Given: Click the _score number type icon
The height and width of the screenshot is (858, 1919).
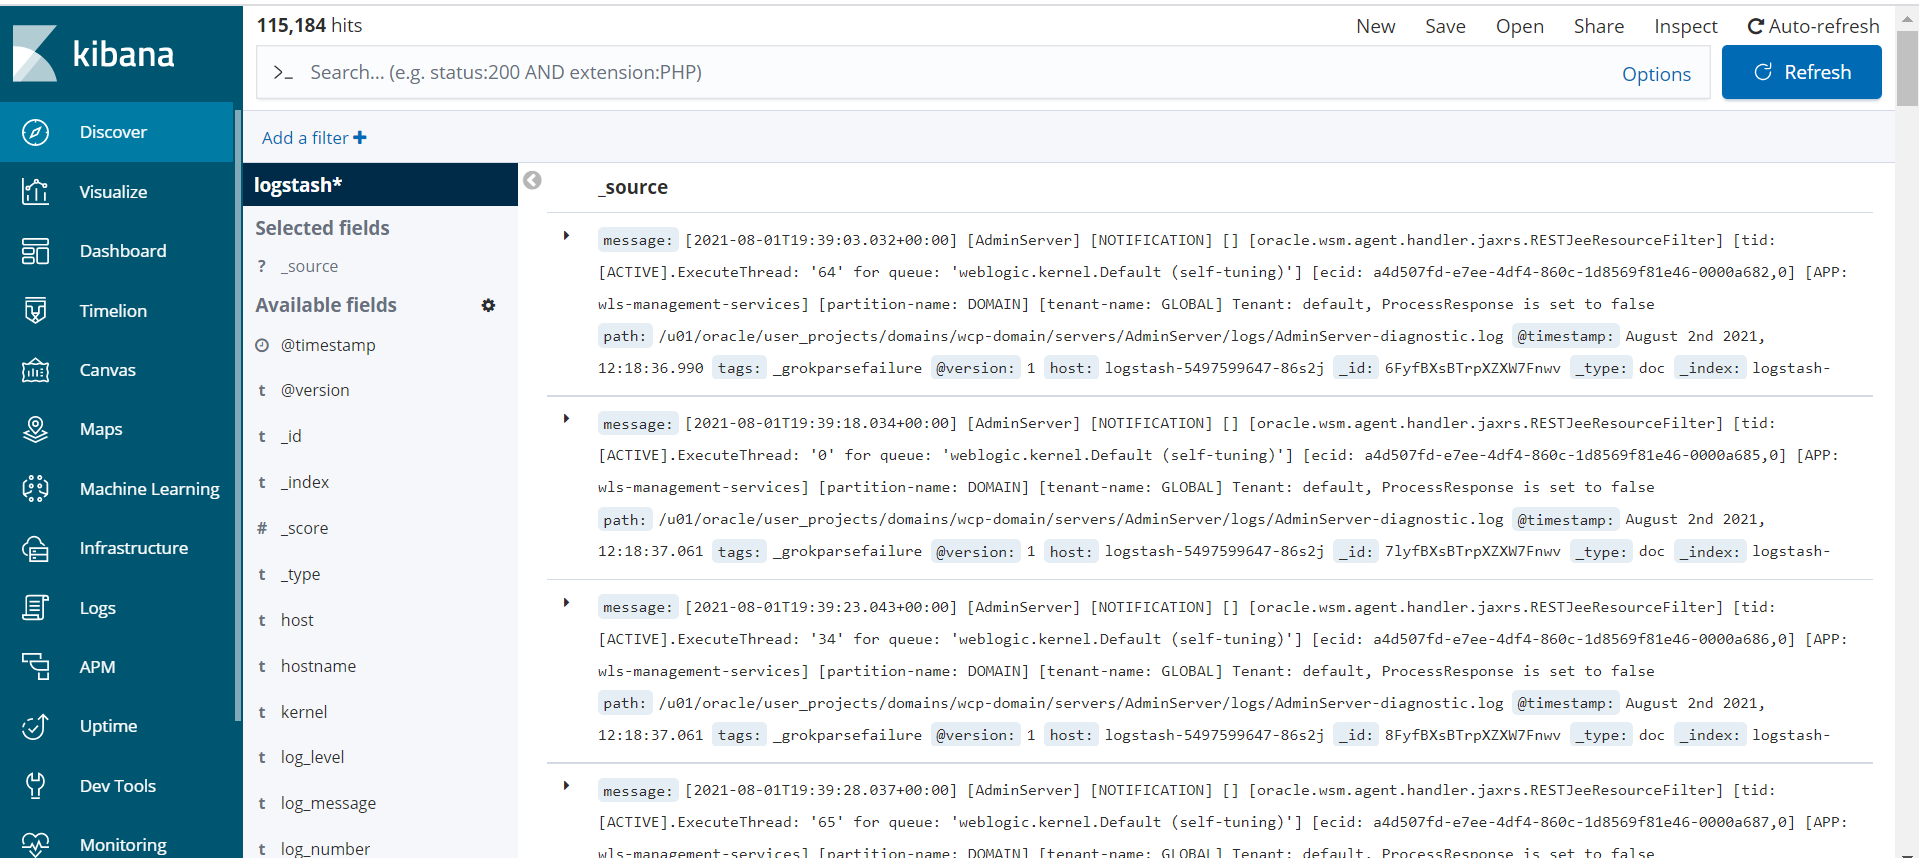Looking at the screenshot, I should pyautogui.click(x=262, y=528).
